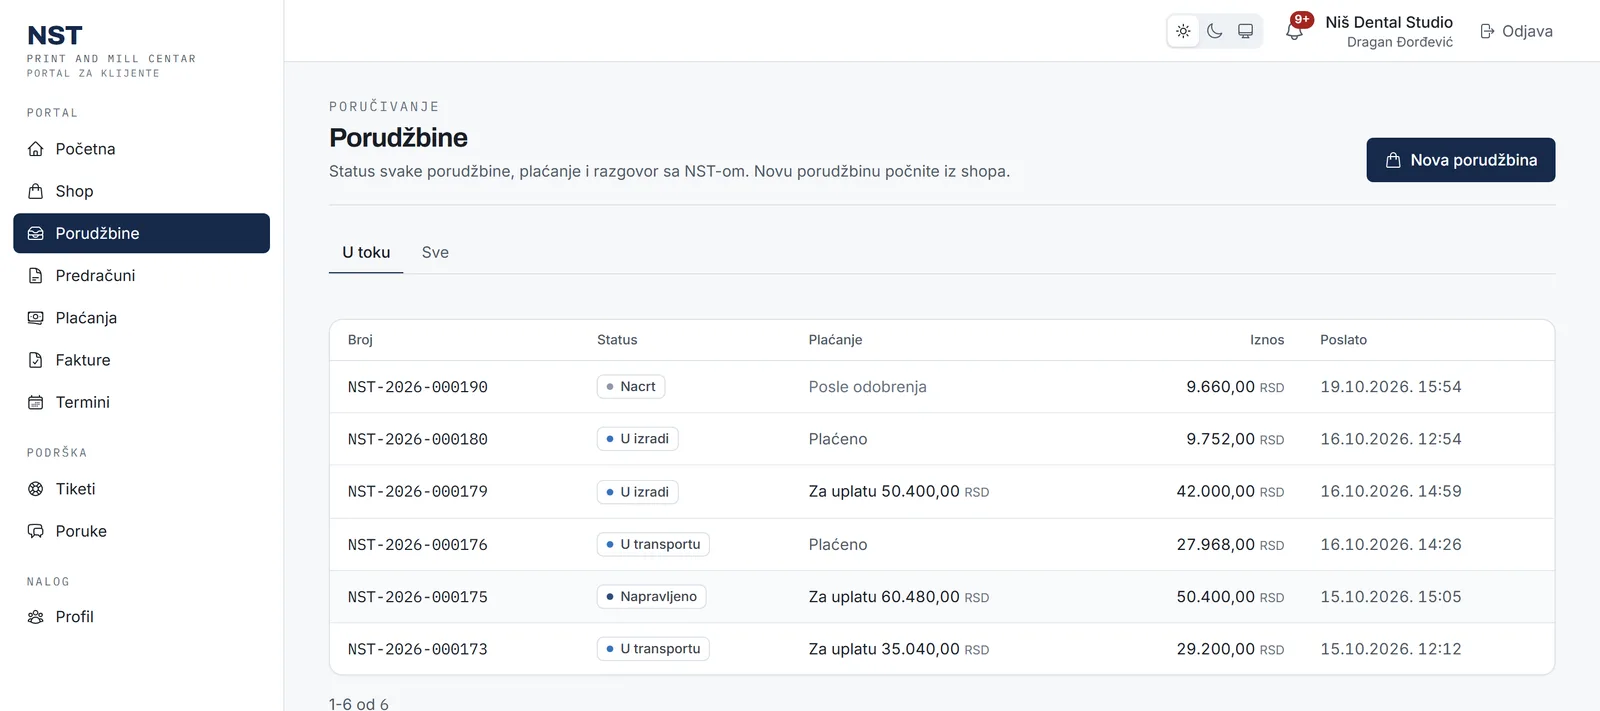
Task: Click the Poruke chat bubbles icon
Action: point(36,531)
